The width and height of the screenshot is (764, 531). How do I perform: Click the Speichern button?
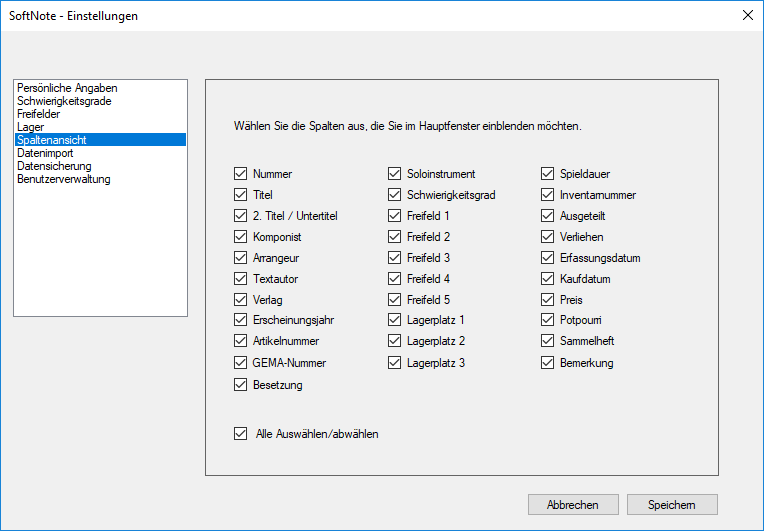(673, 505)
